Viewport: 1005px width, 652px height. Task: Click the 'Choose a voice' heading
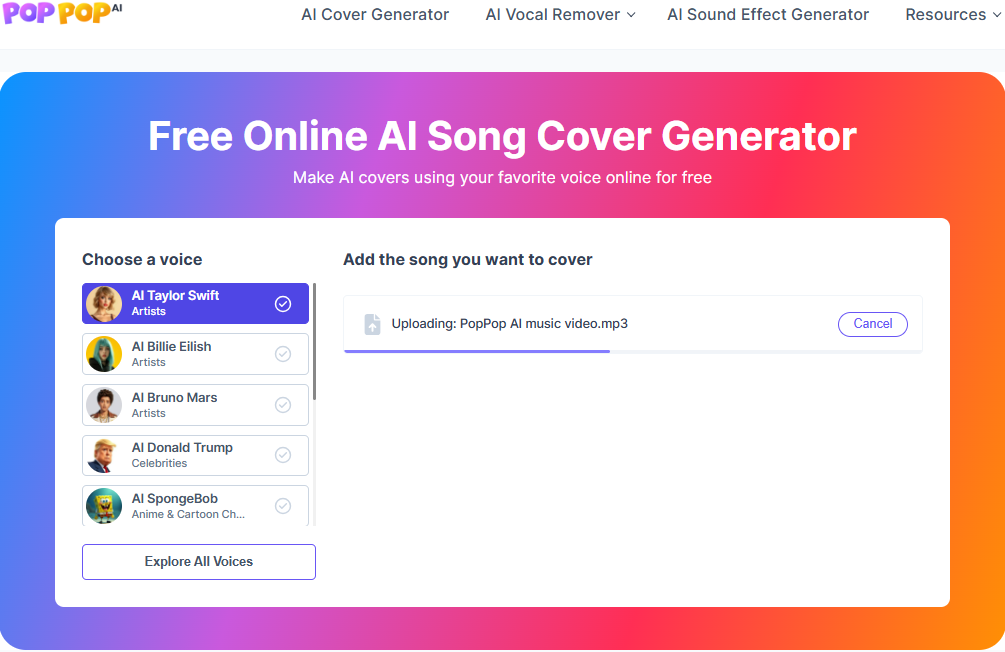click(142, 260)
